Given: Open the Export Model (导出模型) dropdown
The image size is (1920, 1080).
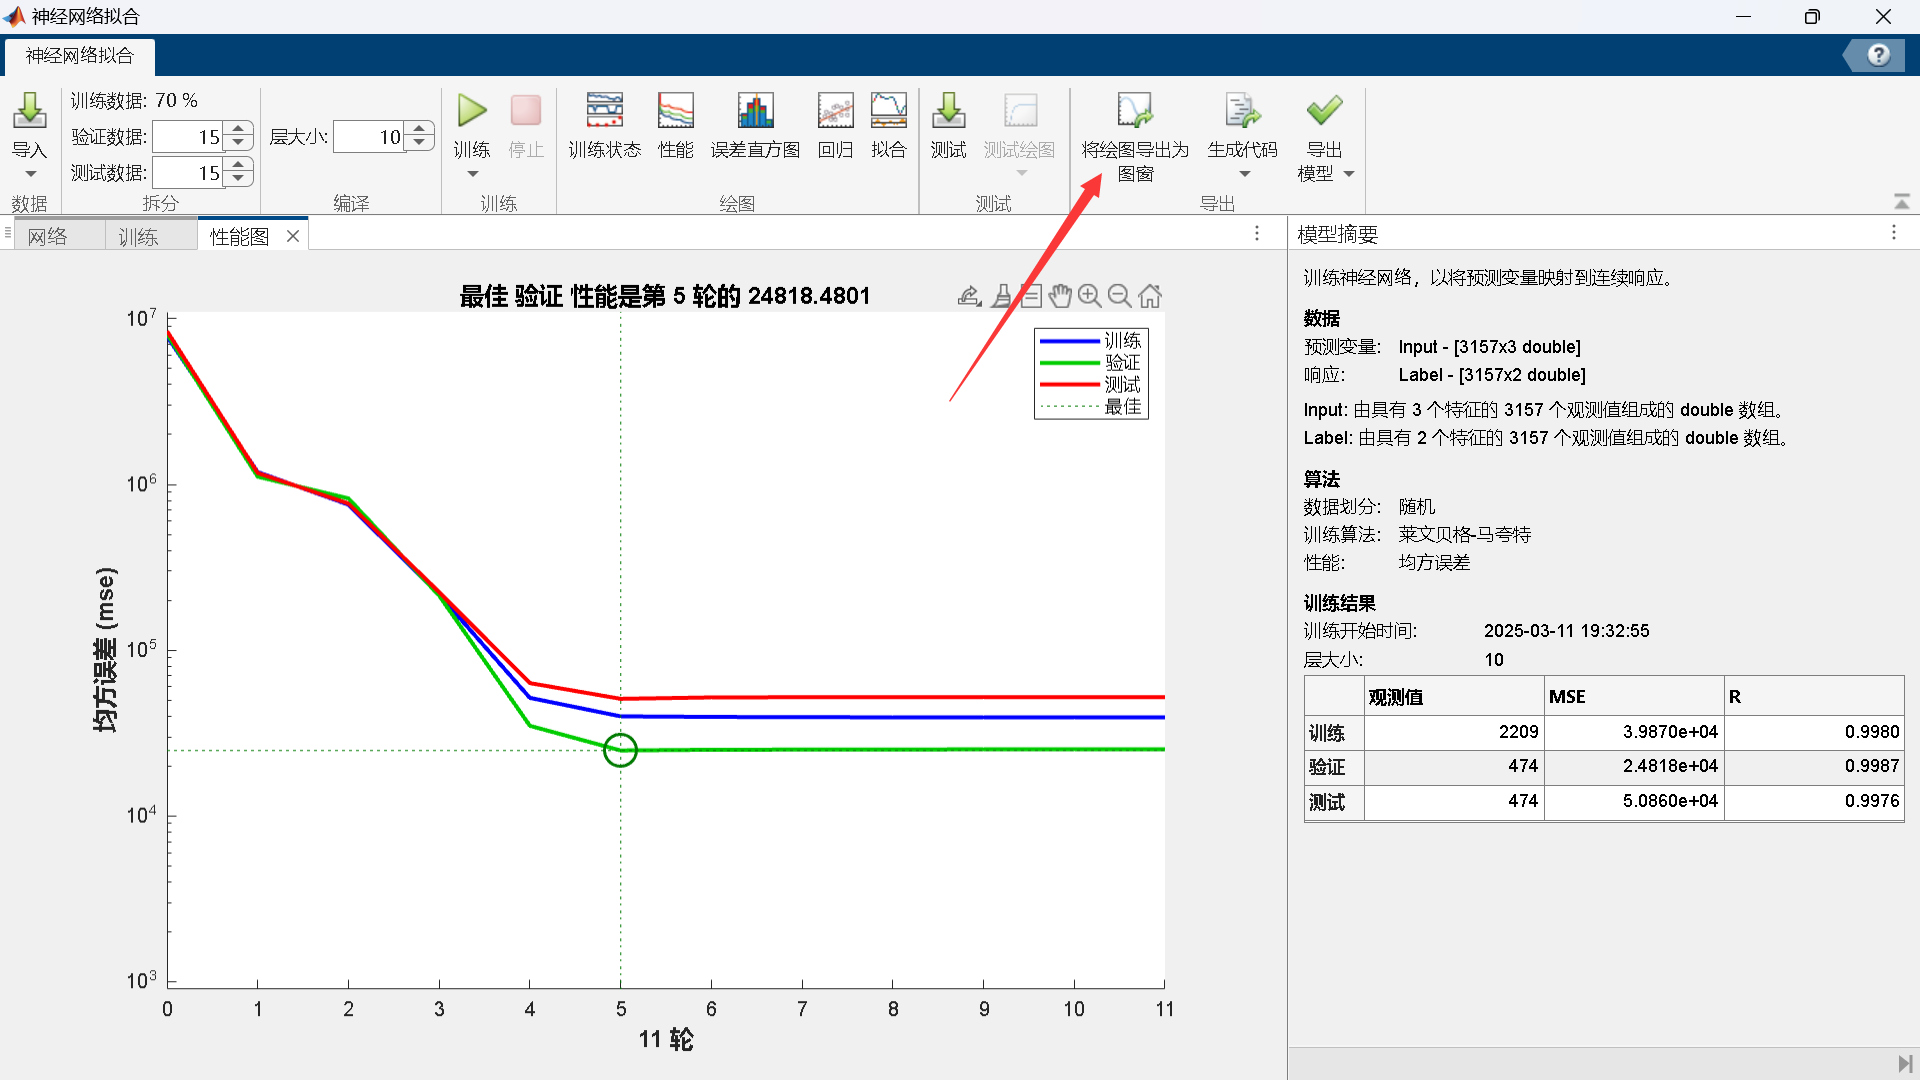Looking at the screenshot, I should (1349, 174).
